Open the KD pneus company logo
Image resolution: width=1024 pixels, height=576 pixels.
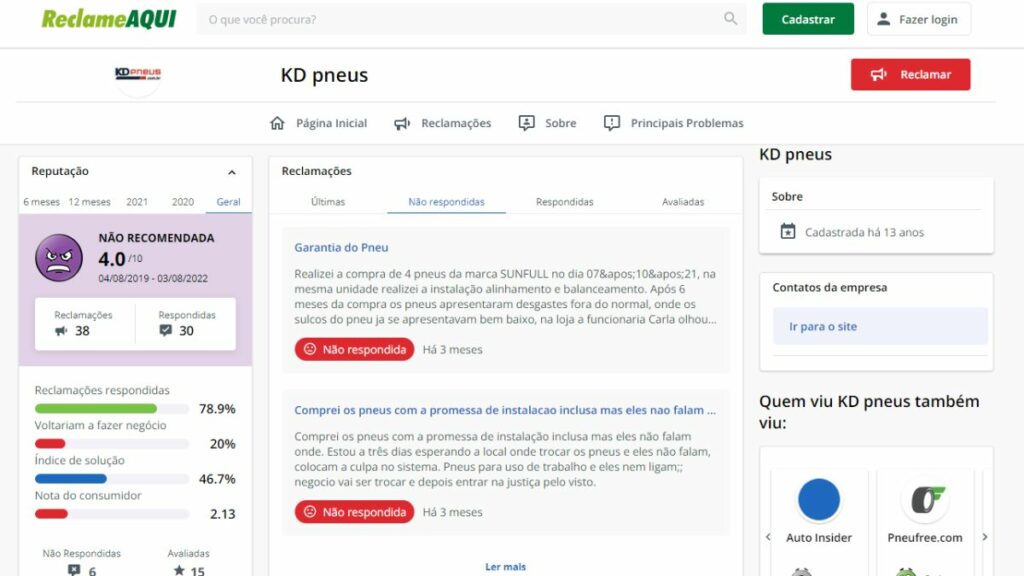coord(138,75)
